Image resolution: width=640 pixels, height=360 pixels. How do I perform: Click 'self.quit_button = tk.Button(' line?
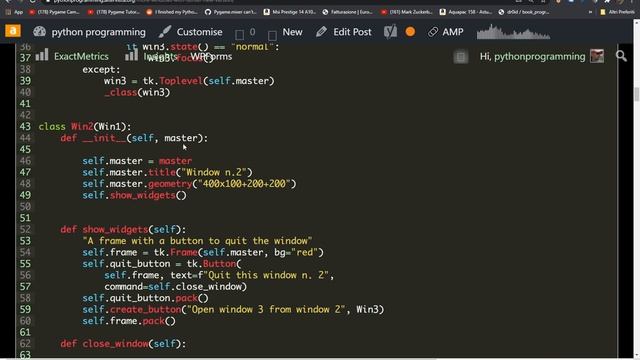[162, 264]
